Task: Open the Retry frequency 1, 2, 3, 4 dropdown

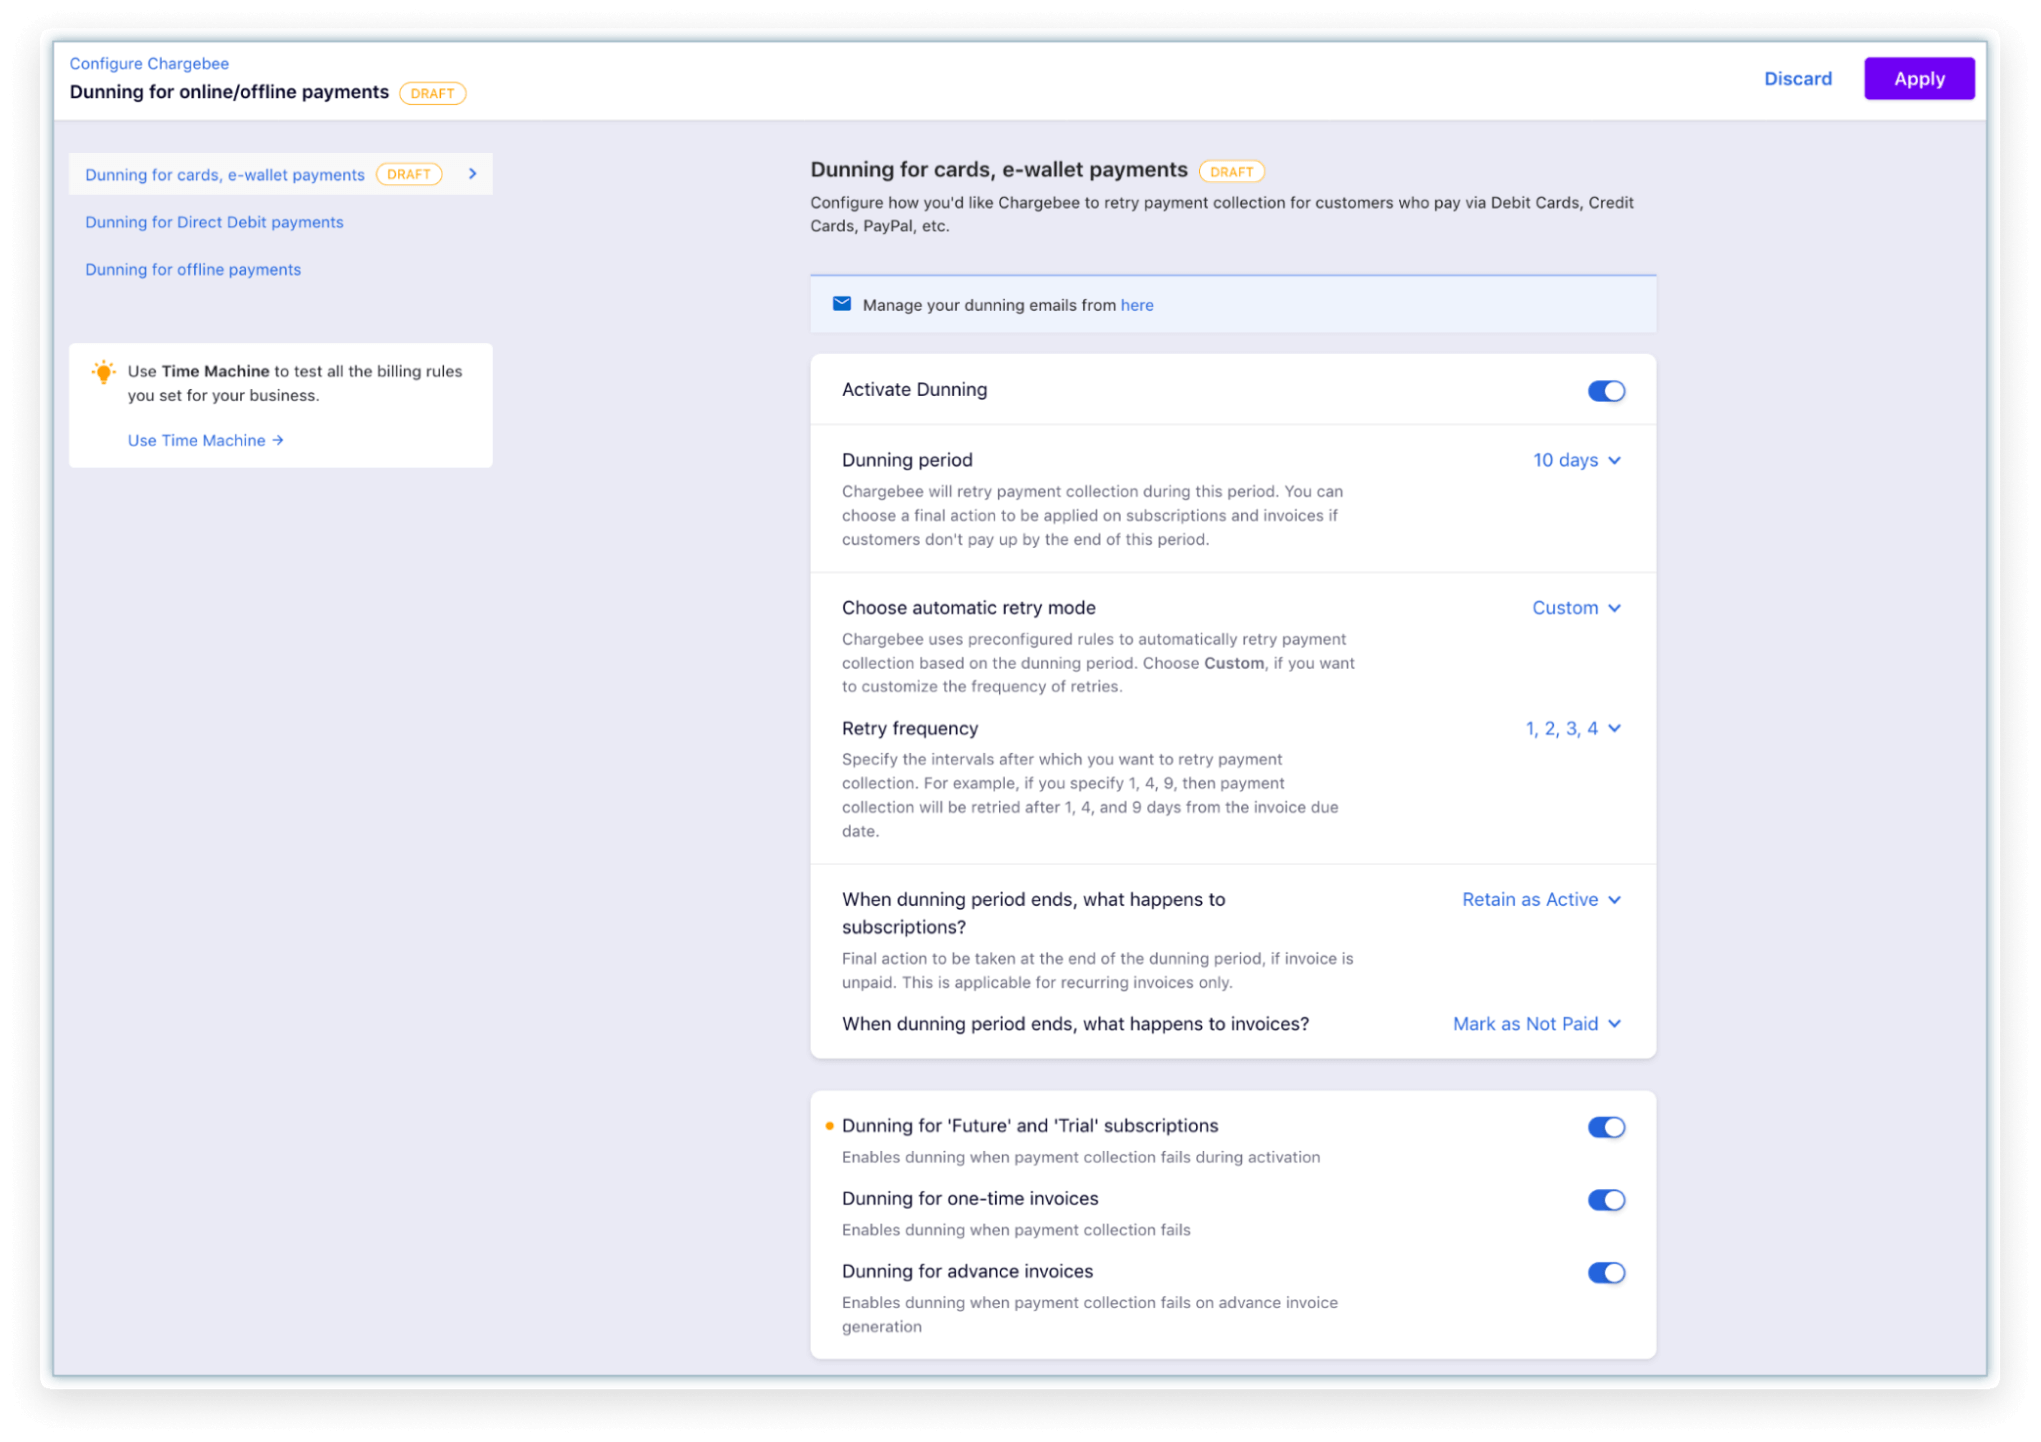Action: pyautogui.click(x=1573, y=728)
